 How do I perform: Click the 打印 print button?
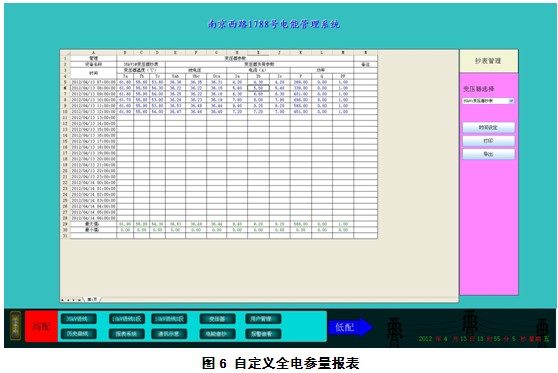pos(488,141)
